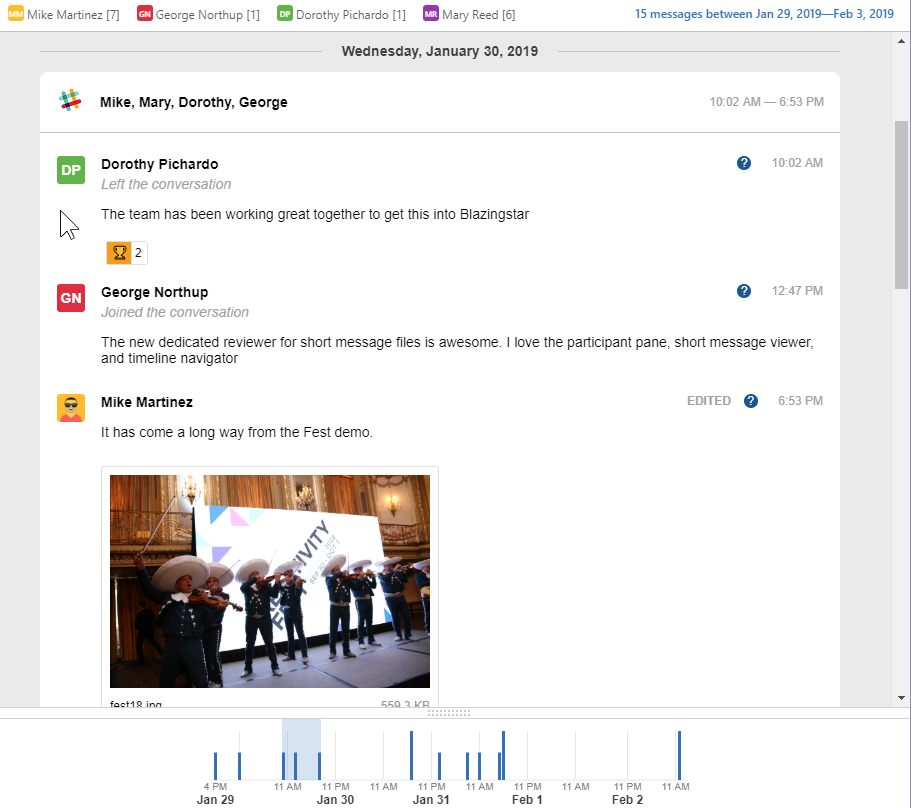Click the question mark next to the EDITED label
The width and height of the screenshot is (911, 808).
click(751, 400)
